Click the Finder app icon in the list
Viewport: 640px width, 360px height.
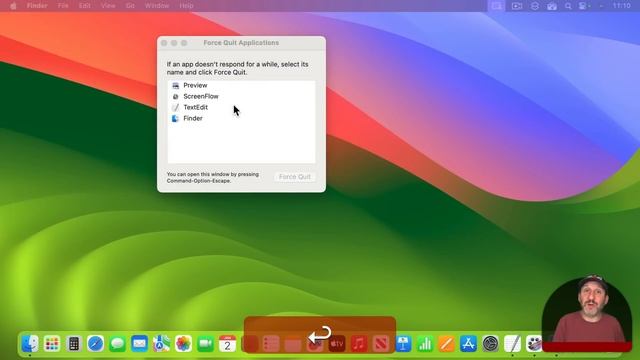[176, 118]
